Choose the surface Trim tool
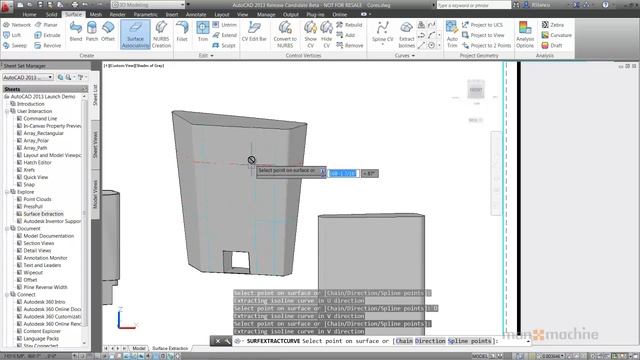 (203, 31)
